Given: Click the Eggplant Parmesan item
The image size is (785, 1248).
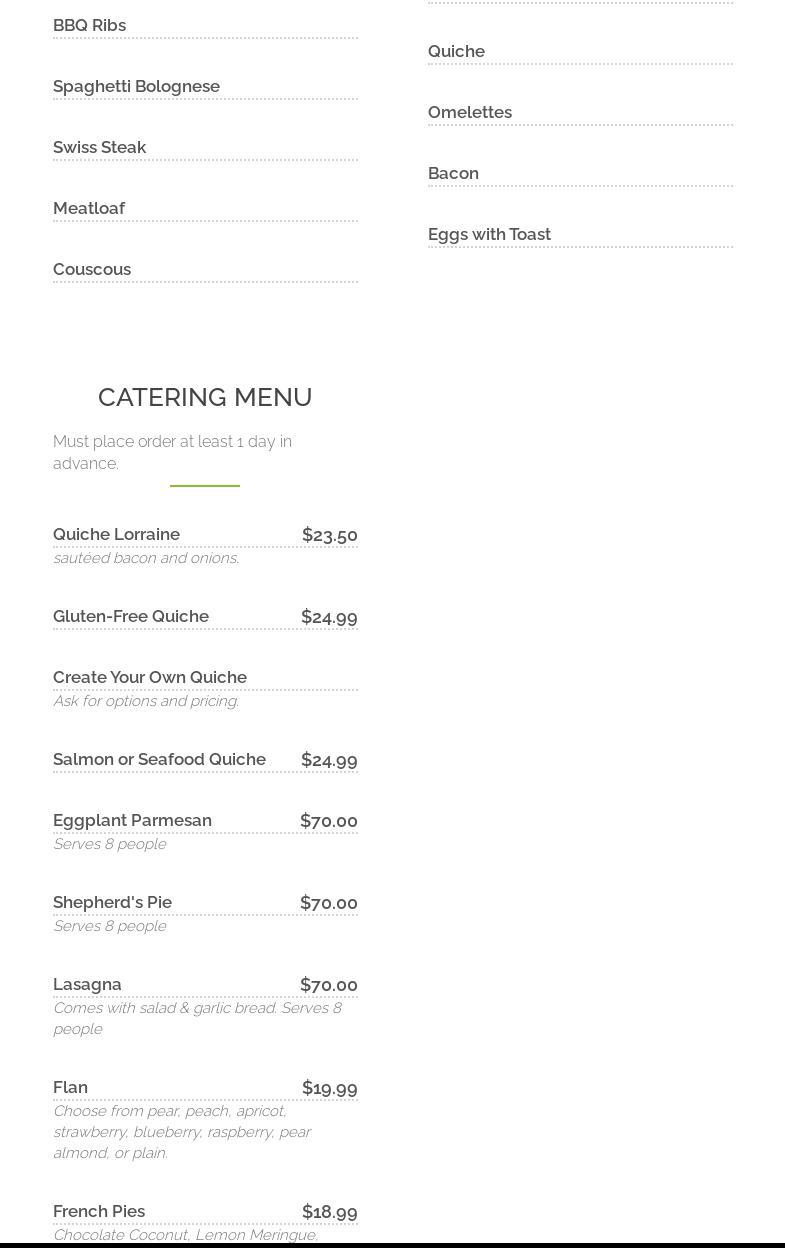Looking at the screenshot, I should coord(132,820).
